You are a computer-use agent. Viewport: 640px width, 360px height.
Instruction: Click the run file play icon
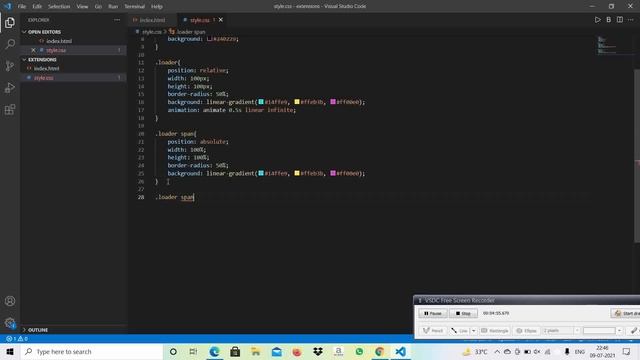pyautogui.click(x=598, y=20)
